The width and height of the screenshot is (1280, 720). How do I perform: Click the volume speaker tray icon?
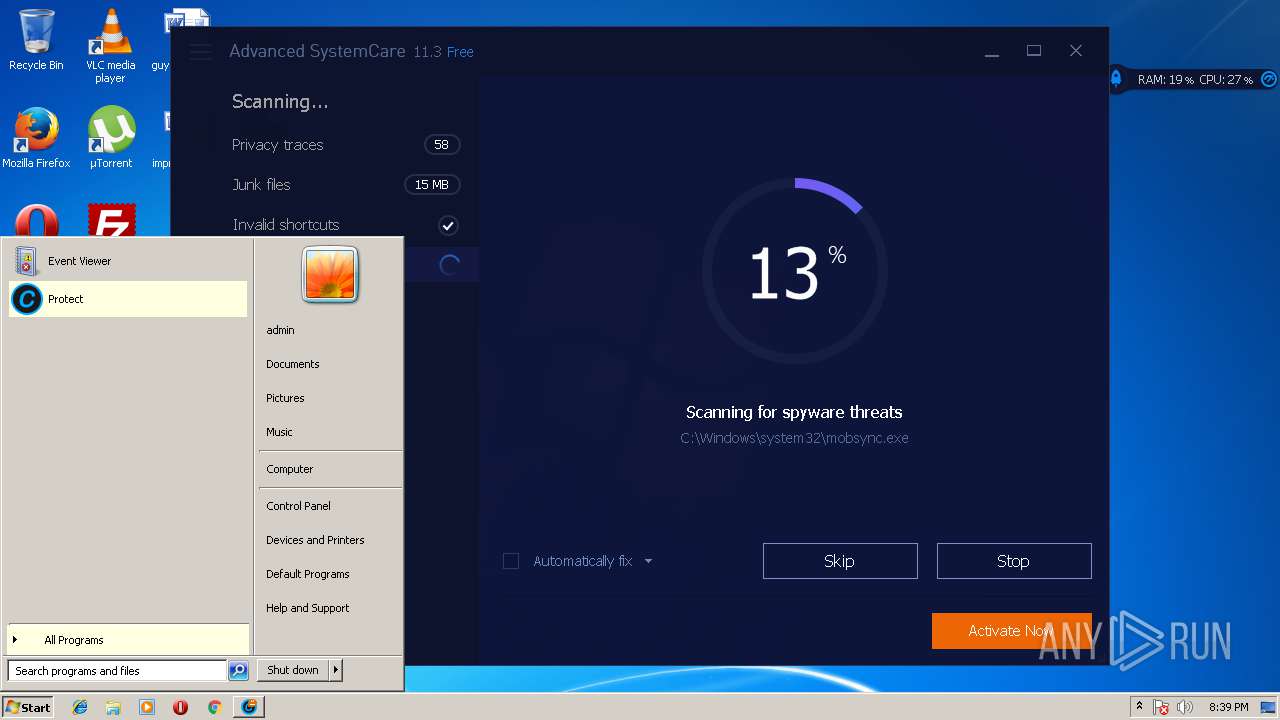[1185, 707]
